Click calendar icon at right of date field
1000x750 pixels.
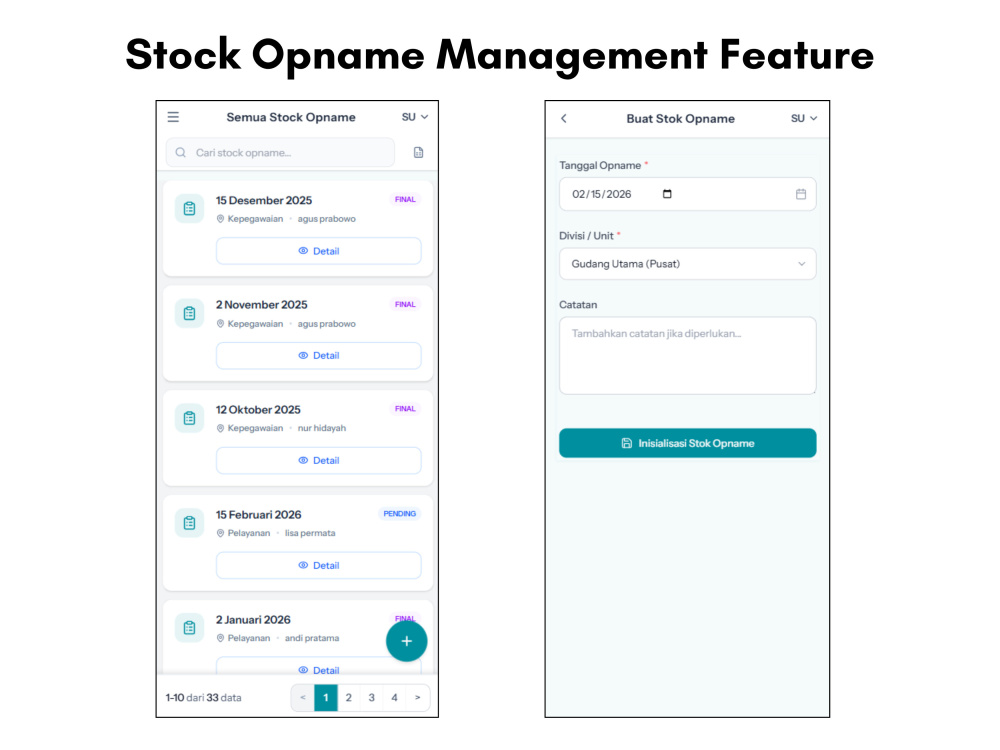[x=801, y=194]
